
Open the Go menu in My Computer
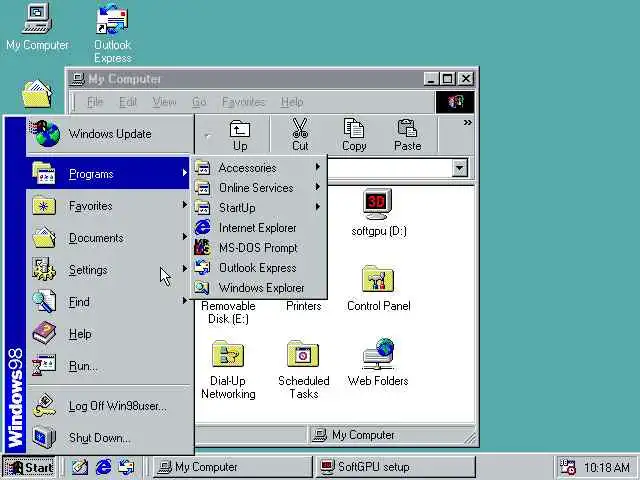199,102
